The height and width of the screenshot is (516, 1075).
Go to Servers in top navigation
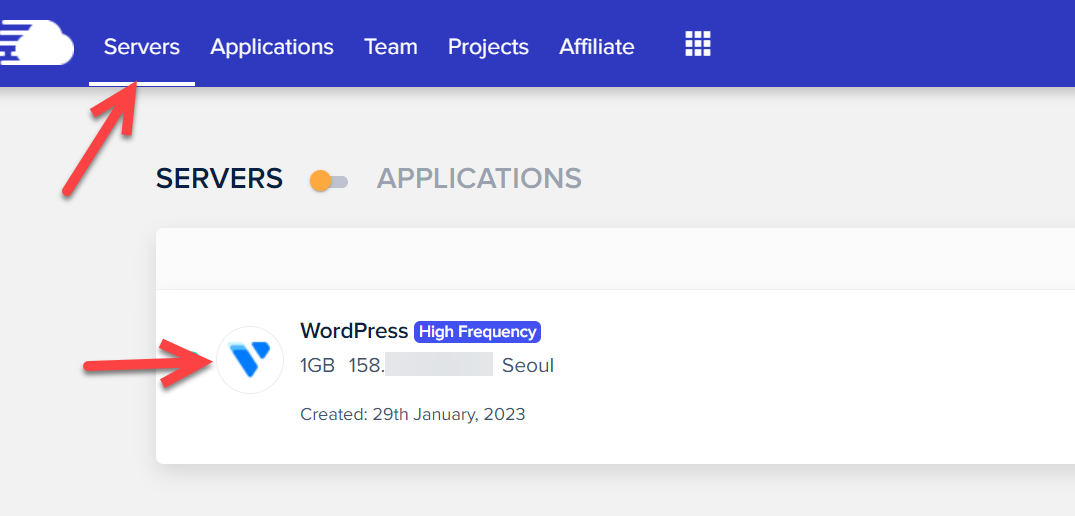click(x=142, y=47)
